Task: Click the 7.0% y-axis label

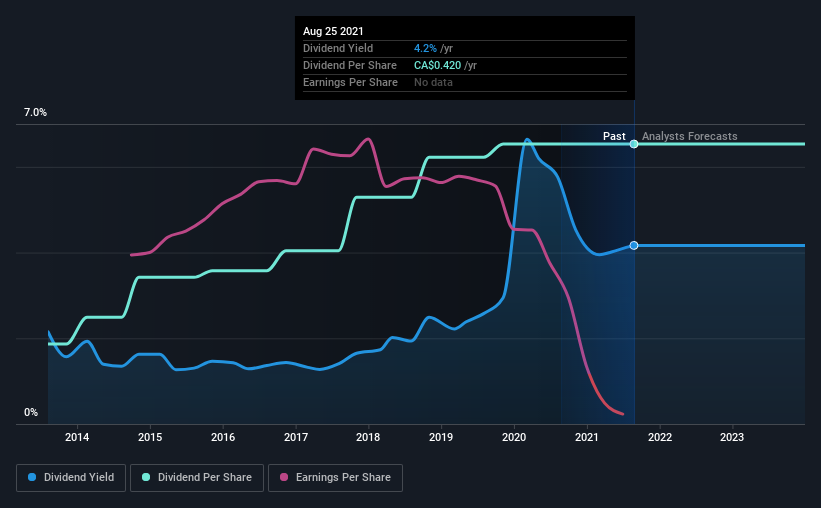Action: 35,113
